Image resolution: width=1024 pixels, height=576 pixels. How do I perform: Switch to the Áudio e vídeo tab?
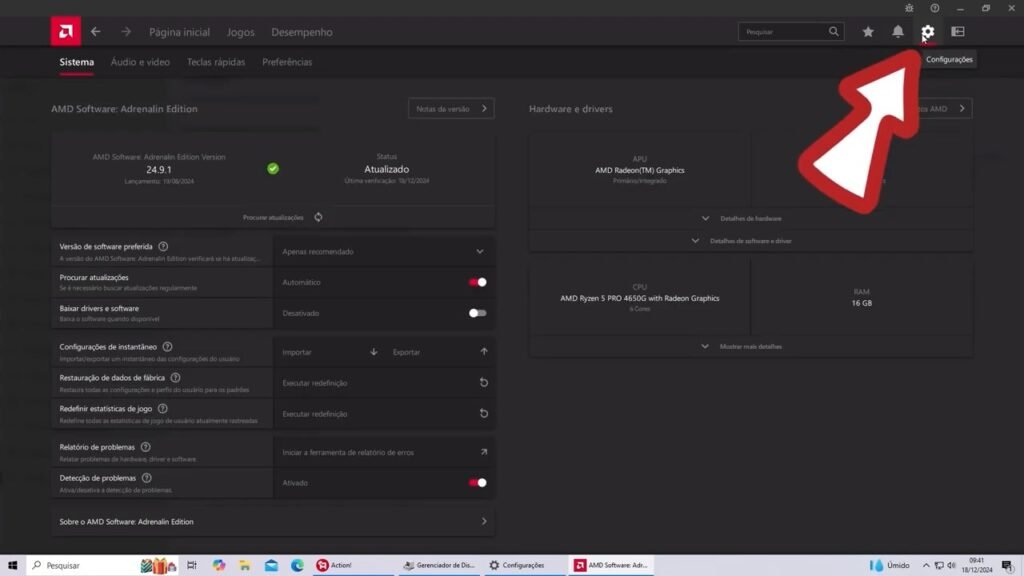coord(140,62)
